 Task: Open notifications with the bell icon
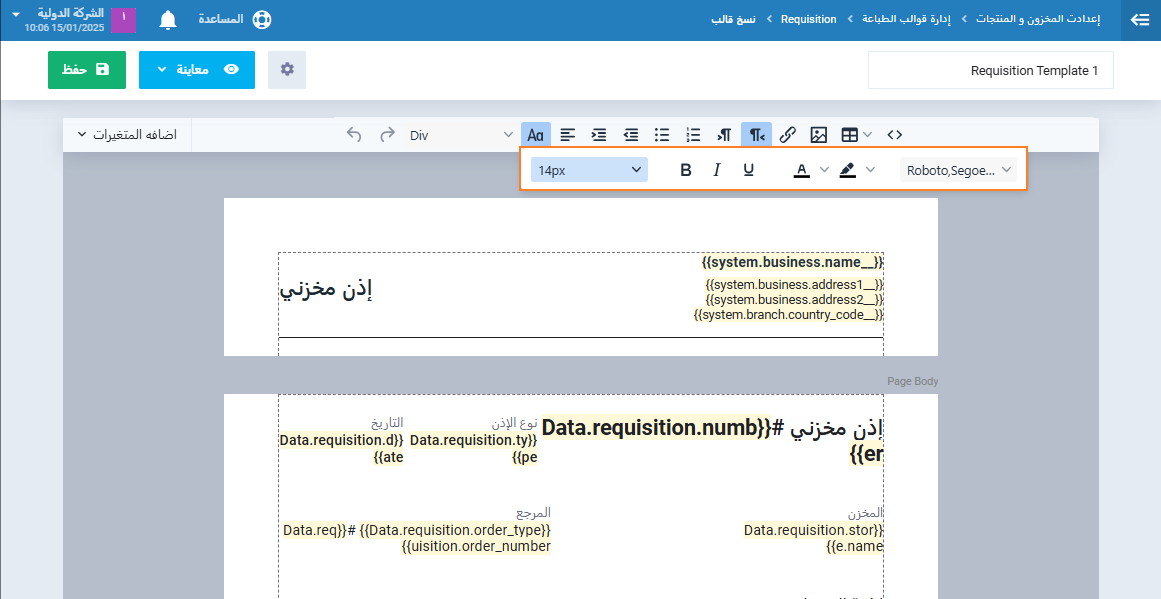click(x=168, y=20)
